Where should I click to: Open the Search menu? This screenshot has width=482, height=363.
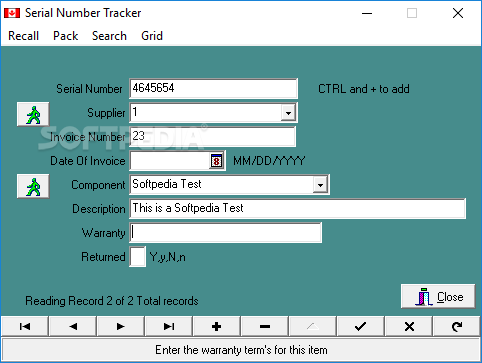pos(109,36)
